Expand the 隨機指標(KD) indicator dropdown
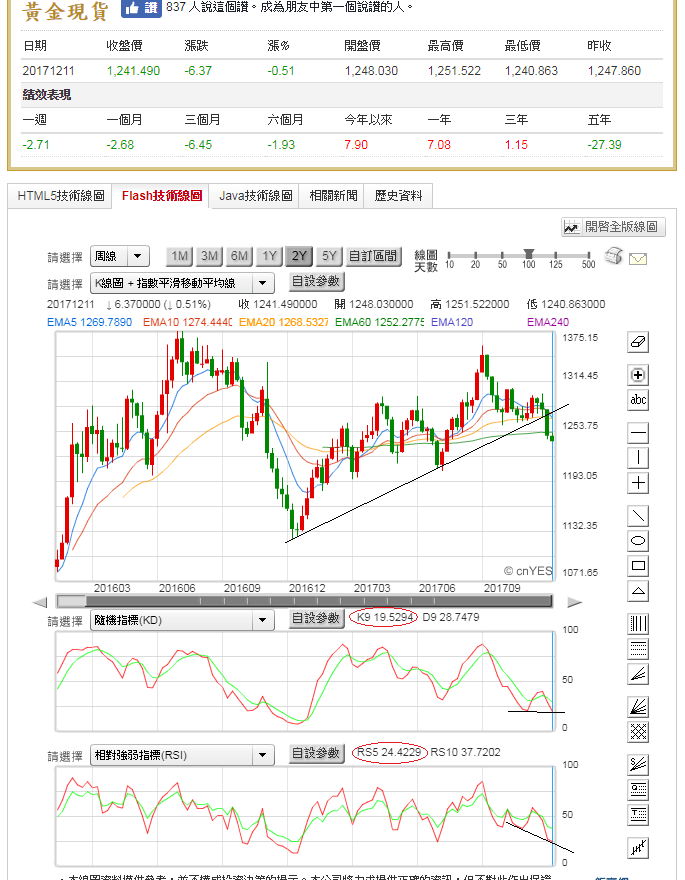685x880 pixels. (182, 620)
